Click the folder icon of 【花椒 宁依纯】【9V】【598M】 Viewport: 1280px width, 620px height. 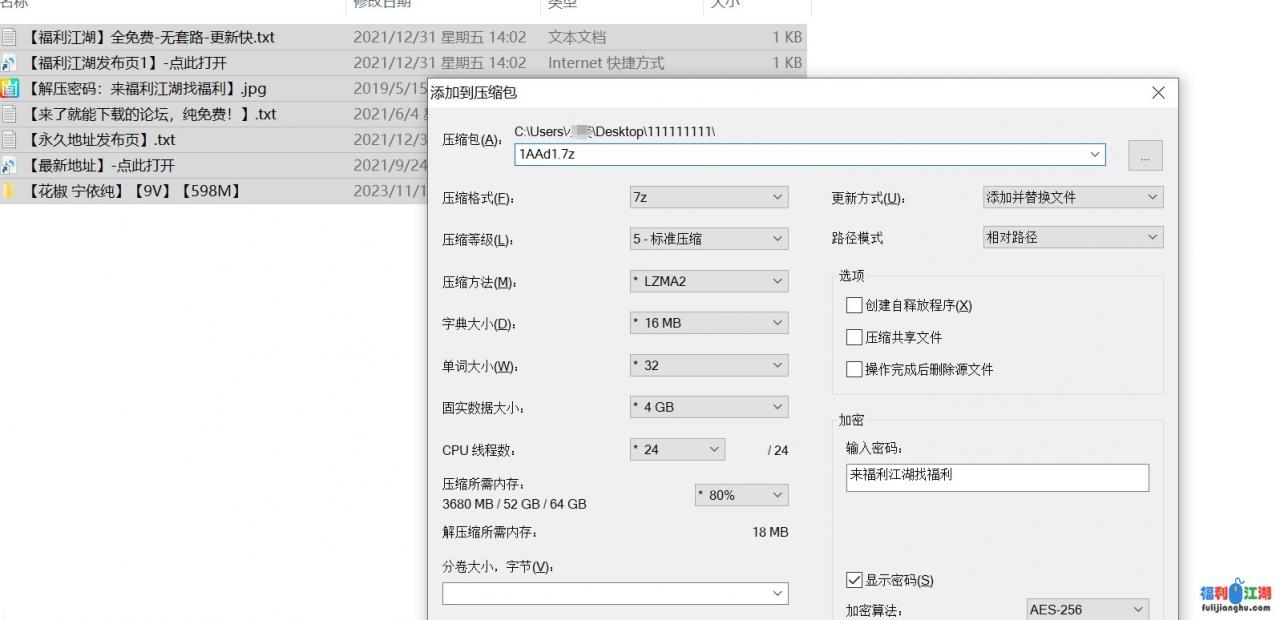click(x=9, y=190)
